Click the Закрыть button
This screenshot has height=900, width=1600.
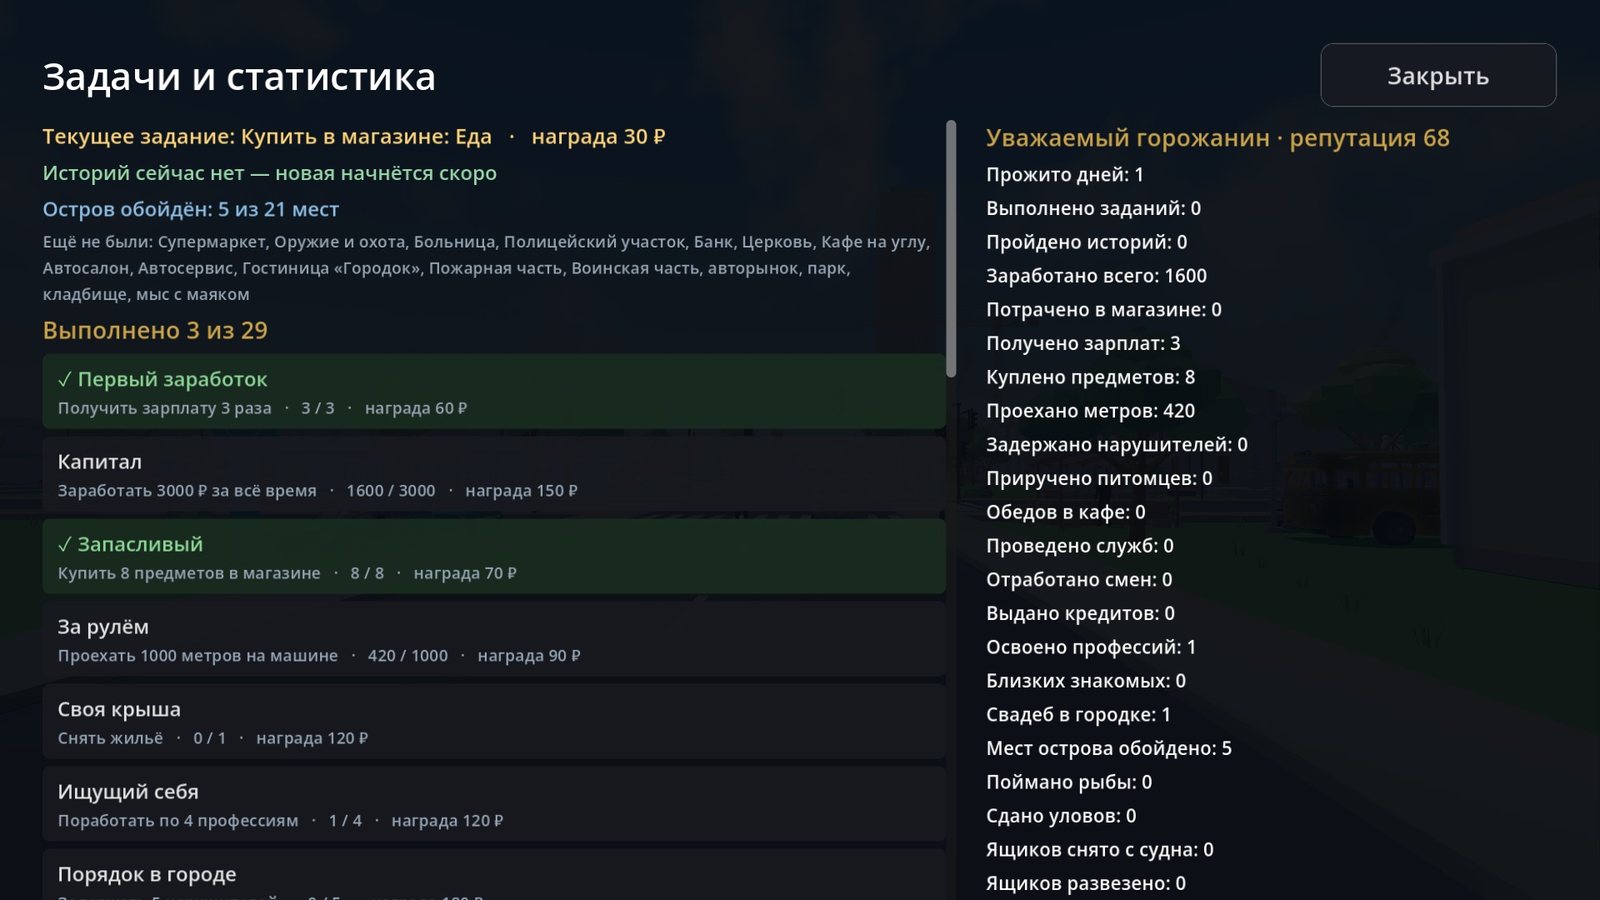click(1438, 75)
